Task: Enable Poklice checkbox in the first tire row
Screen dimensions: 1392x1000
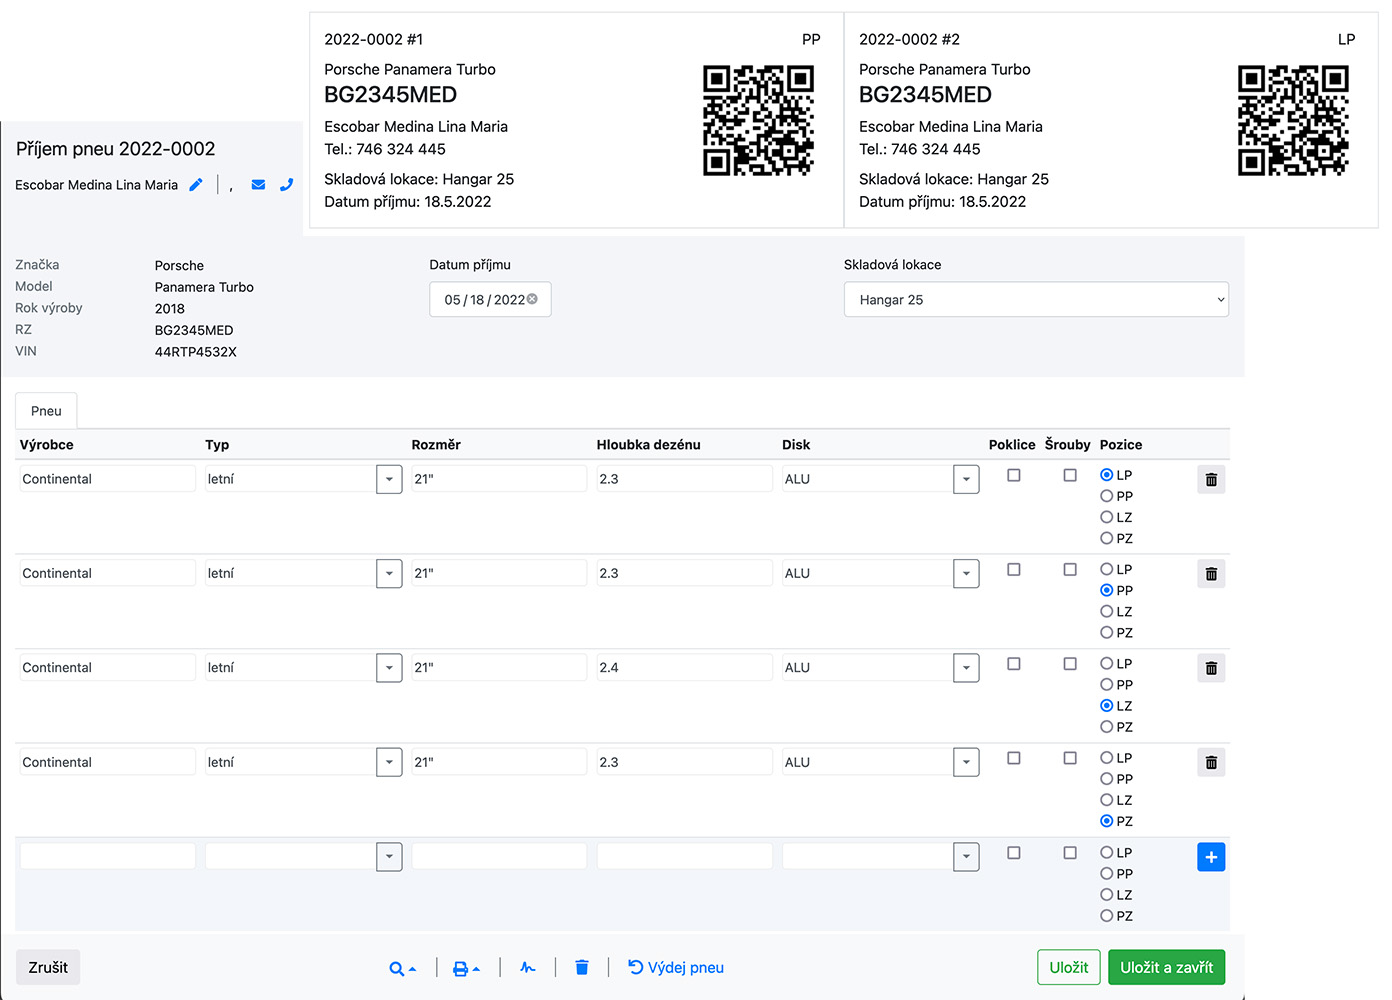Action: (1014, 476)
